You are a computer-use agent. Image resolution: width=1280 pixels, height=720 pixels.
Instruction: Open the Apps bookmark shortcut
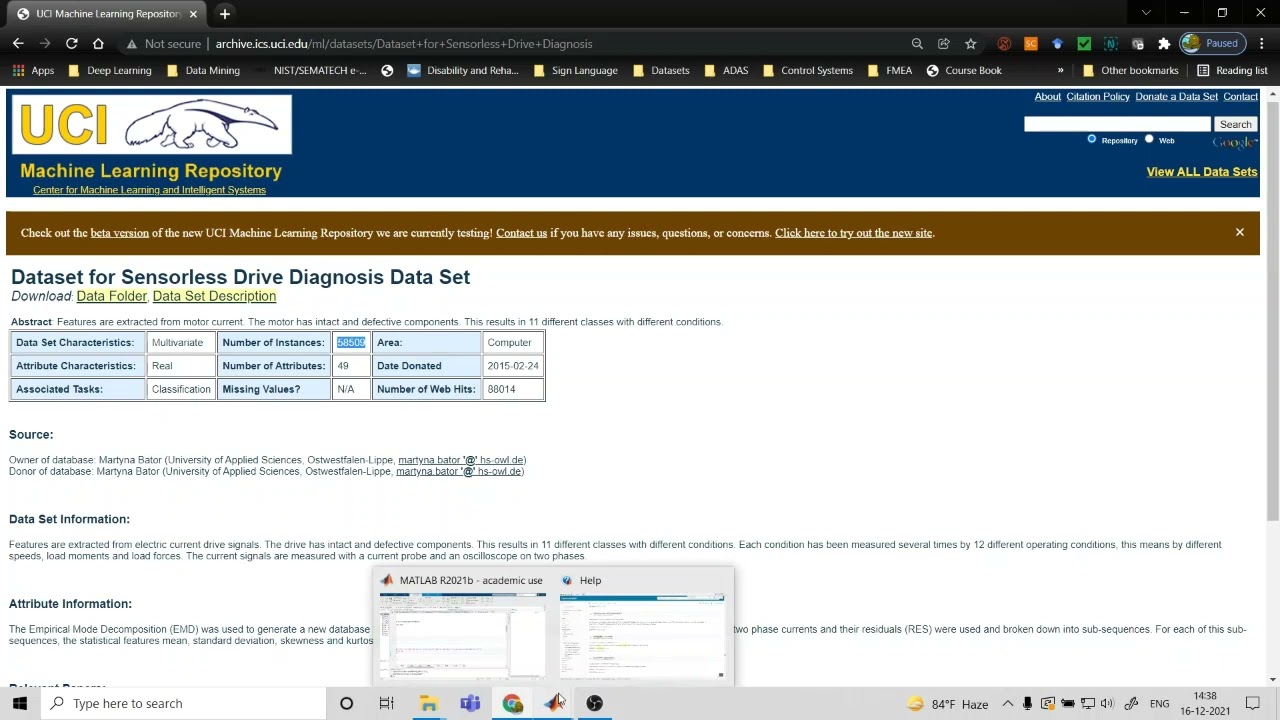coord(34,71)
